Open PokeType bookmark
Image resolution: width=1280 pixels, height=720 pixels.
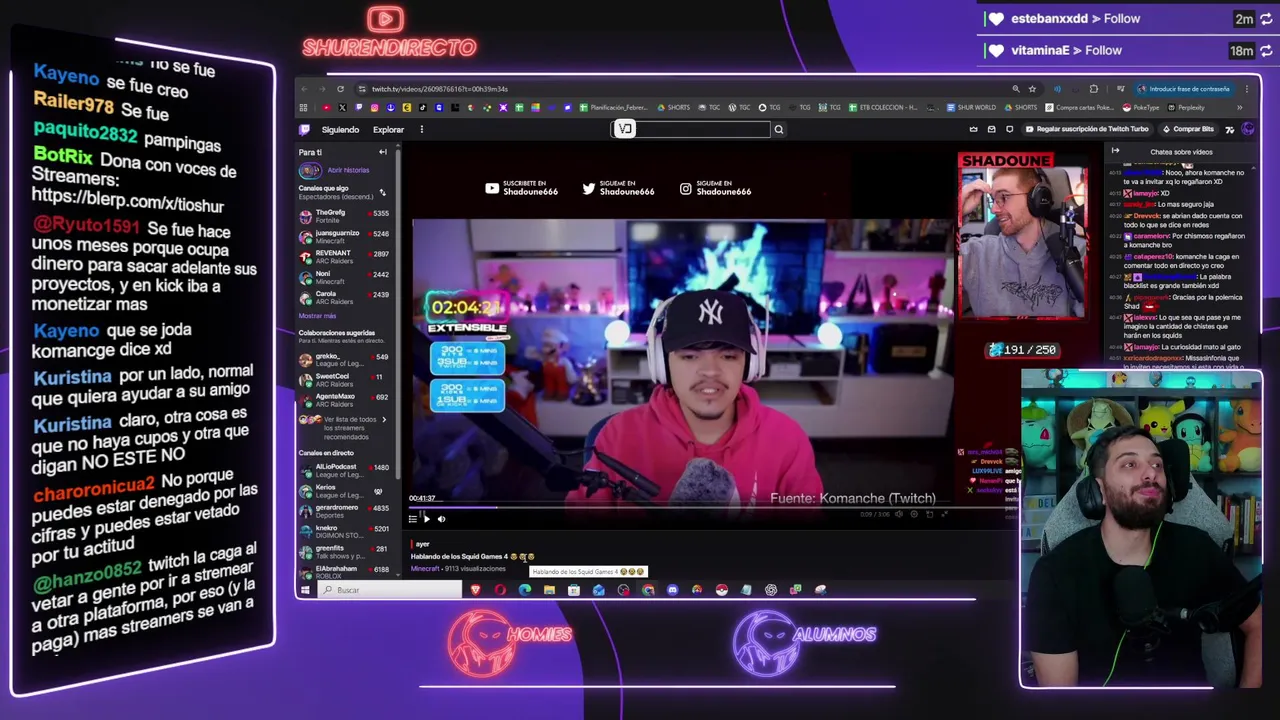pyautogui.click(x=1141, y=107)
